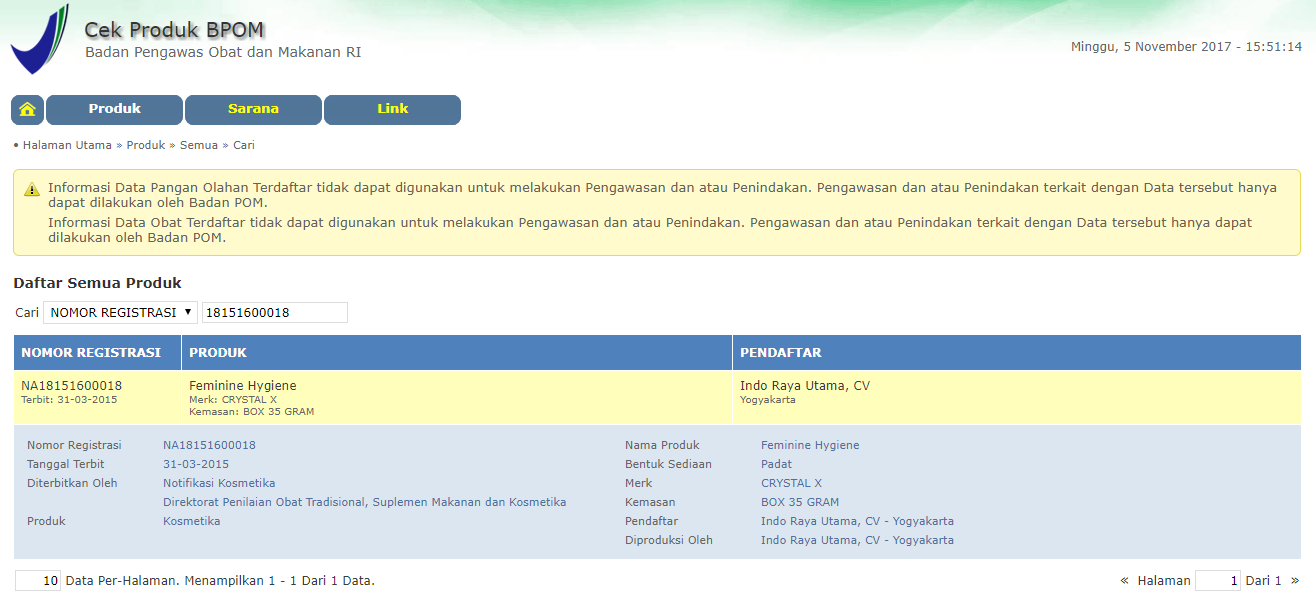Click the Produk breadcrumb link

click(146, 145)
